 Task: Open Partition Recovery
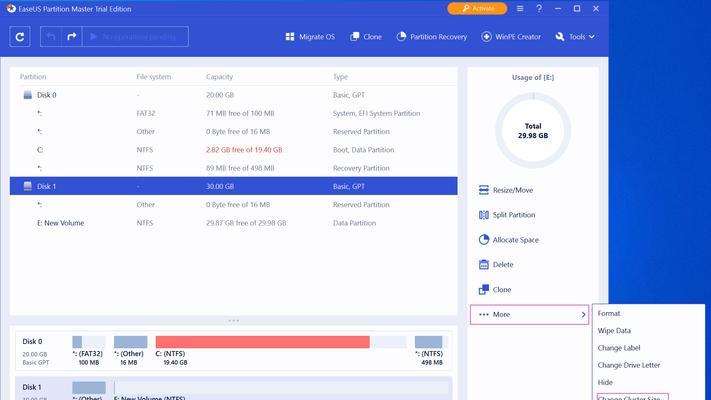point(431,37)
